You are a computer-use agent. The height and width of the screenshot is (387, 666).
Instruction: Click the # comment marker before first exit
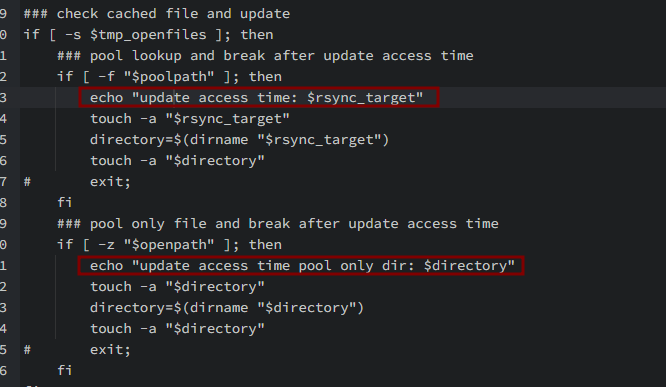pos(27,182)
